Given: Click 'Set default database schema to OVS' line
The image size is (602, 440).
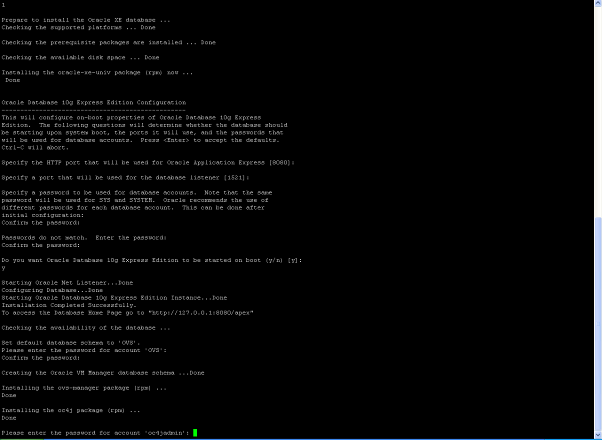Looking at the screenshot, I should coord(71,343).
